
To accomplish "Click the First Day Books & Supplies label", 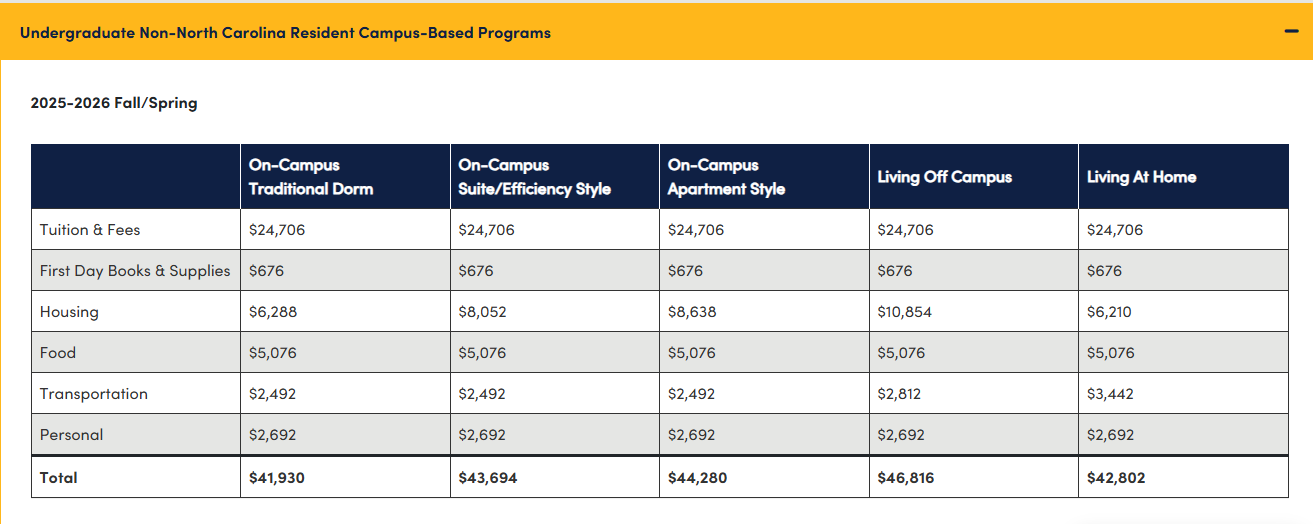I will (x=135, y=271).
